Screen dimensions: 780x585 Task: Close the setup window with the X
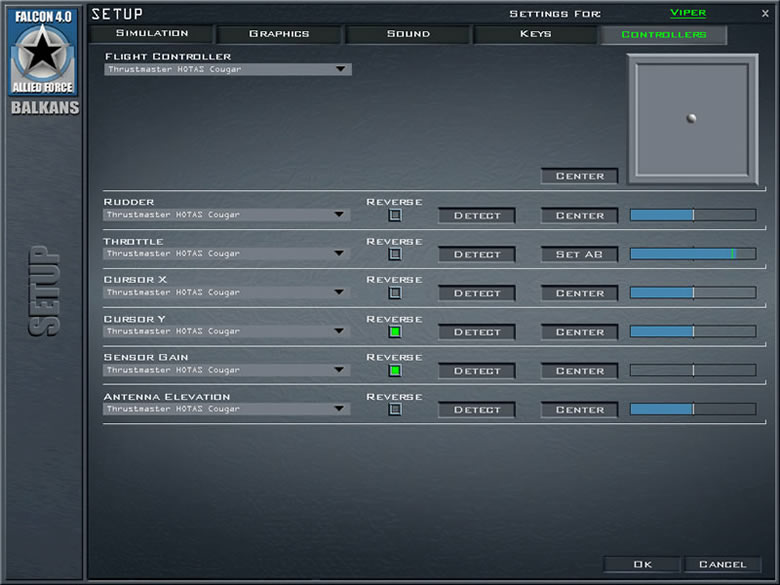[x=765, y=13]
